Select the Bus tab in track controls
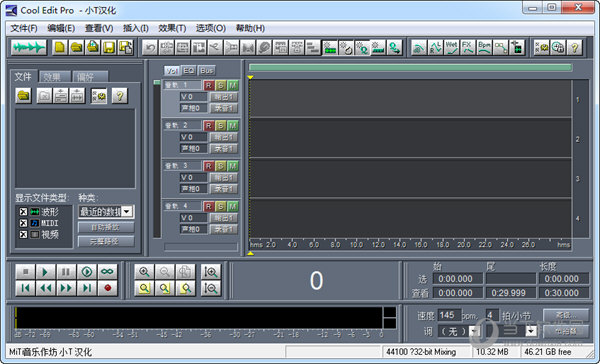The image size is (600, 364). tap(207, 70)
